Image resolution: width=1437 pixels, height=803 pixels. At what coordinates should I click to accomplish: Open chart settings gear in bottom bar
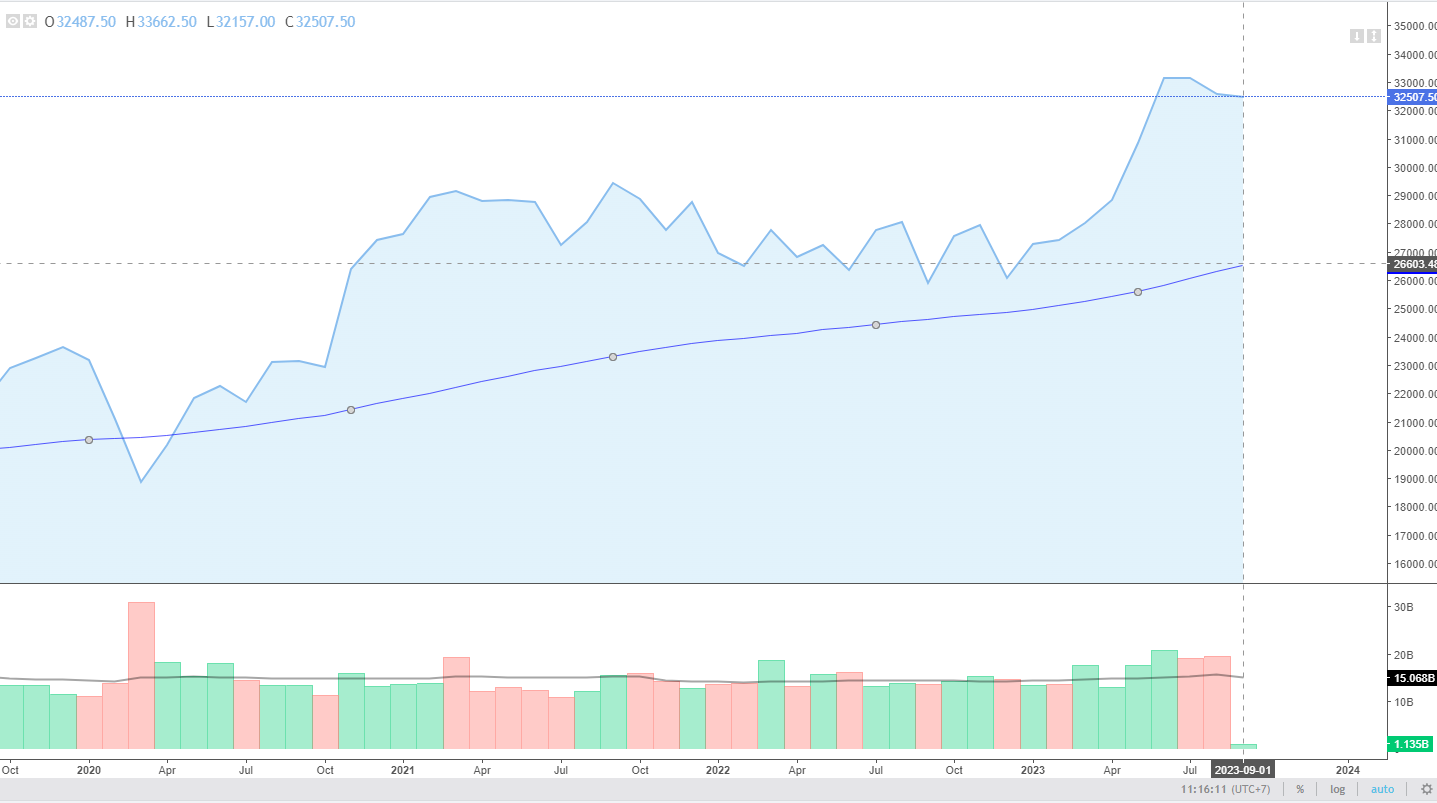(x=1426, y=789)
